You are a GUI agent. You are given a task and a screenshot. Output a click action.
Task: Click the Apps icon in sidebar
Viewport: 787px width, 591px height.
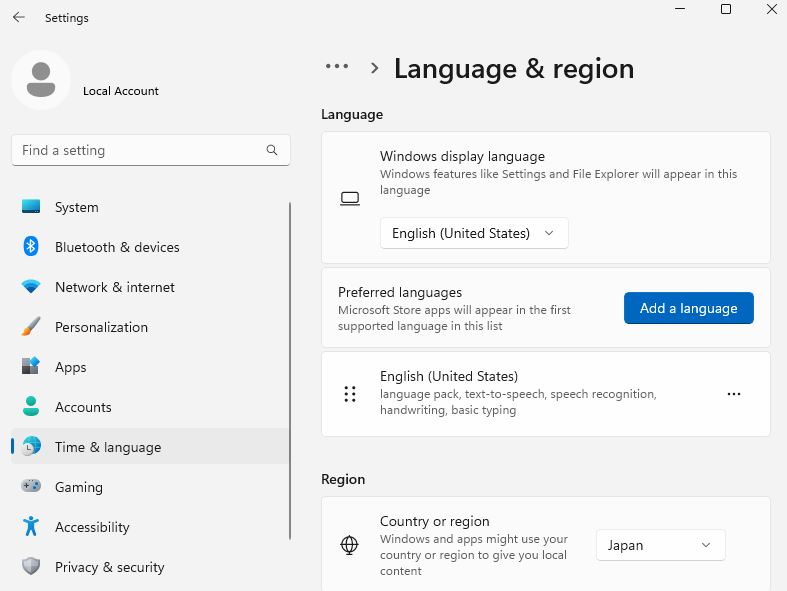coord(31,367)
